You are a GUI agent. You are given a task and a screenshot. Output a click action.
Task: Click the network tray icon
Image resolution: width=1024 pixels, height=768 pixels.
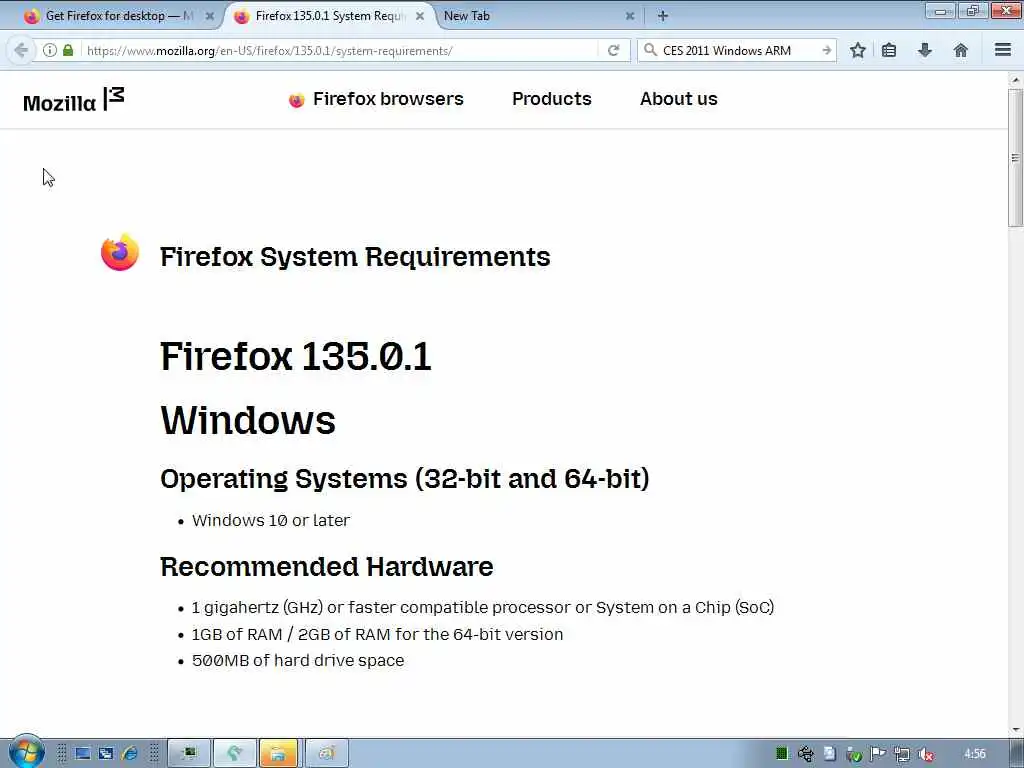tap(902, 754)
